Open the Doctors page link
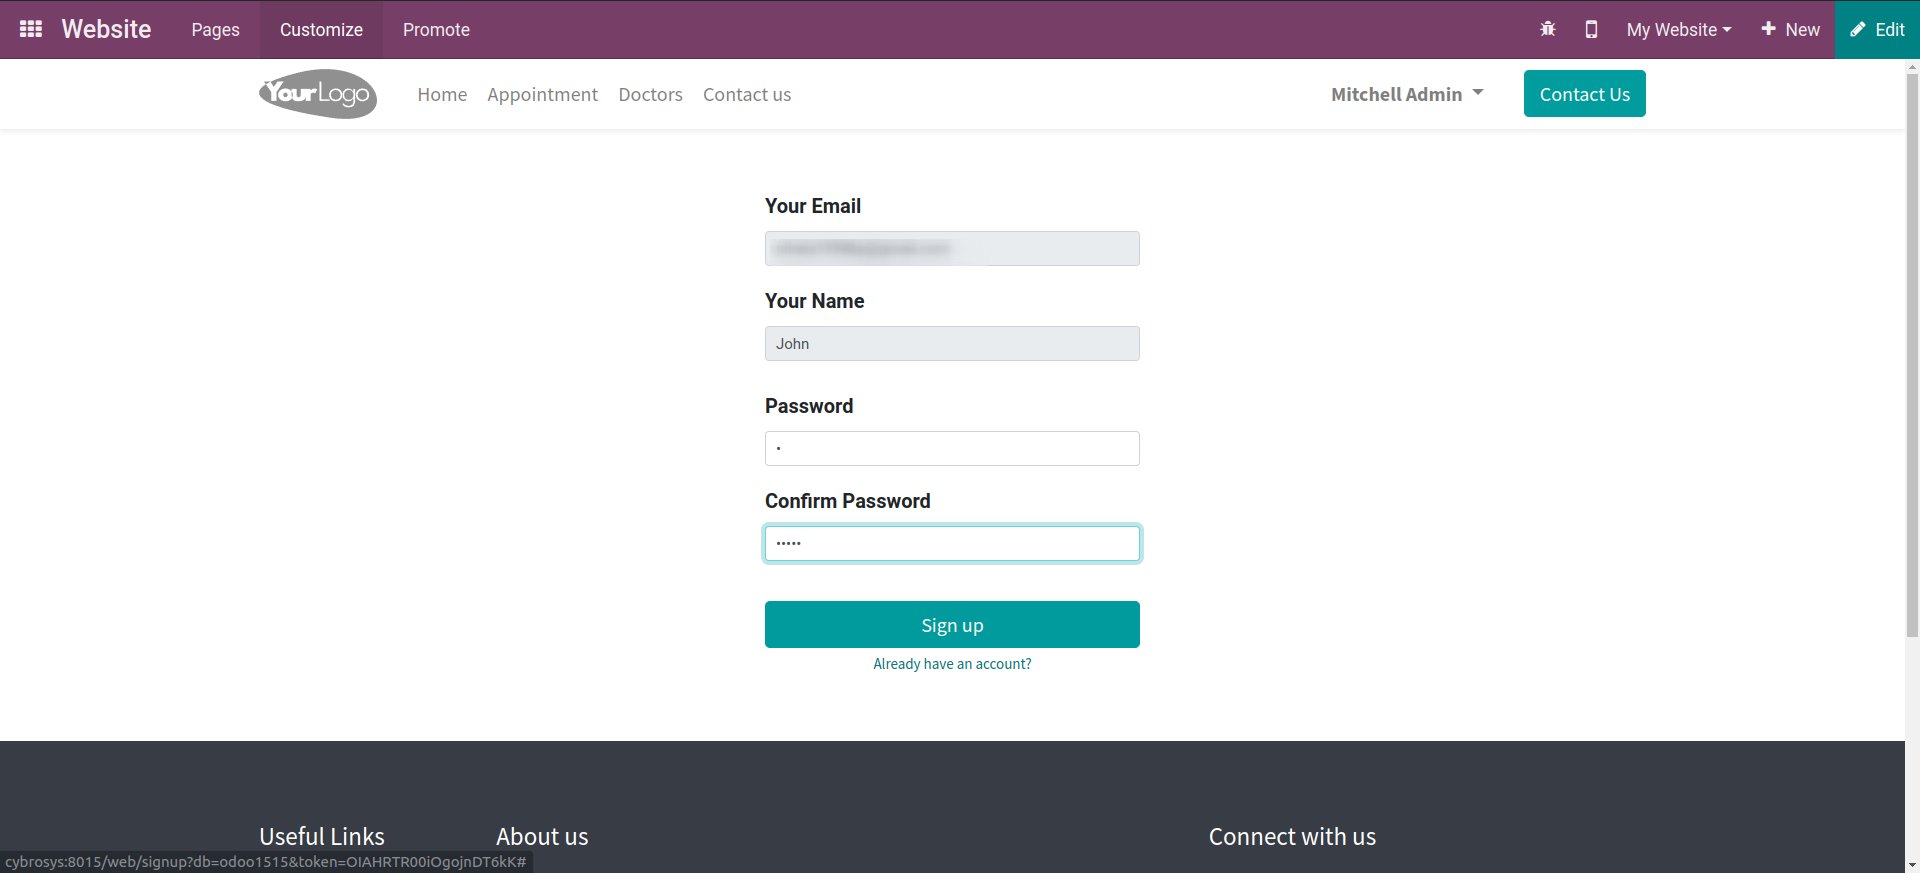 [x=650, y=94]
